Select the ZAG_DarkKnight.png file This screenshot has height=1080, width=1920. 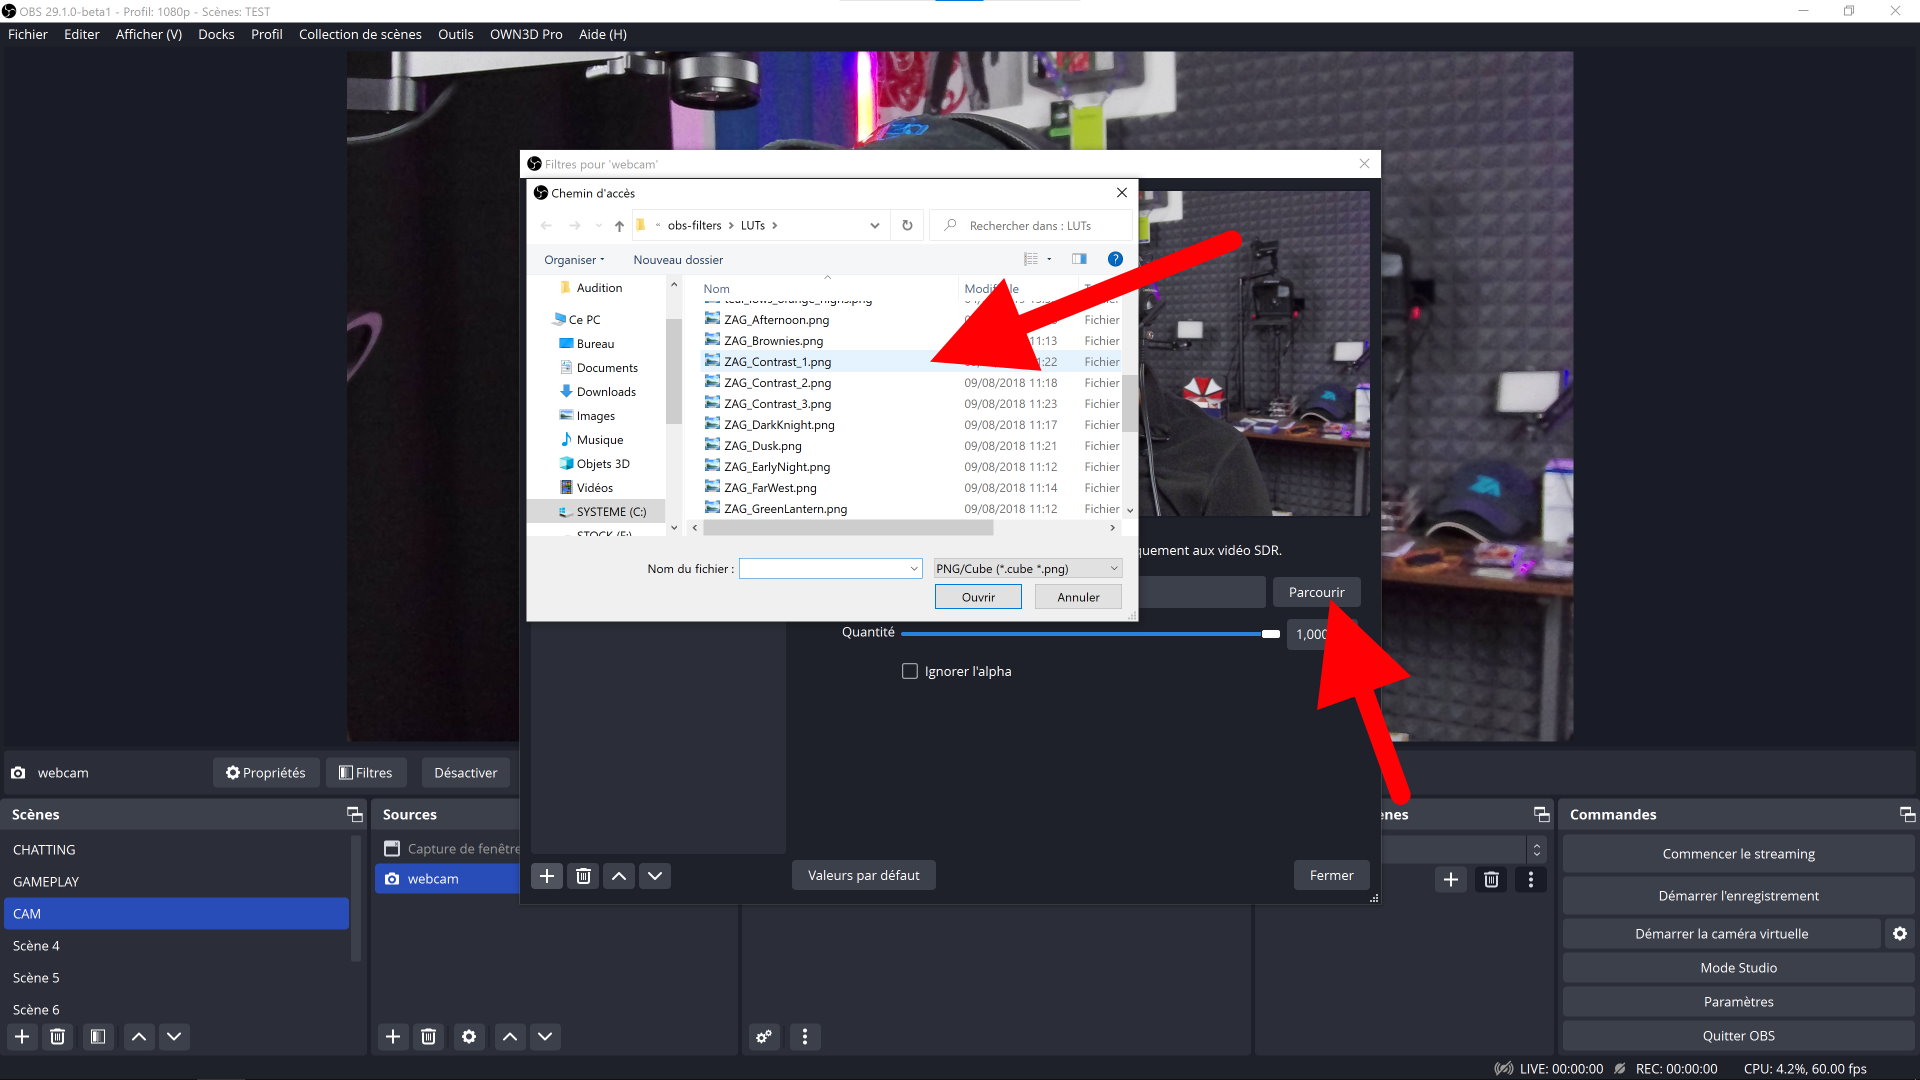779,425
